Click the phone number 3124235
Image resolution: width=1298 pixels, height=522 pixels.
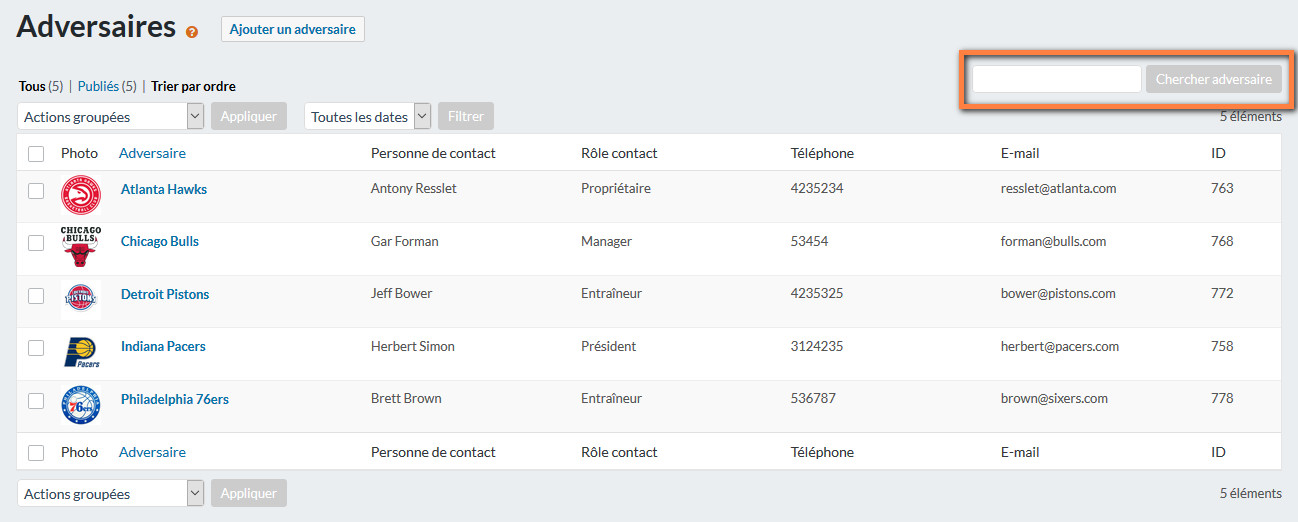(x=817, y=346)
